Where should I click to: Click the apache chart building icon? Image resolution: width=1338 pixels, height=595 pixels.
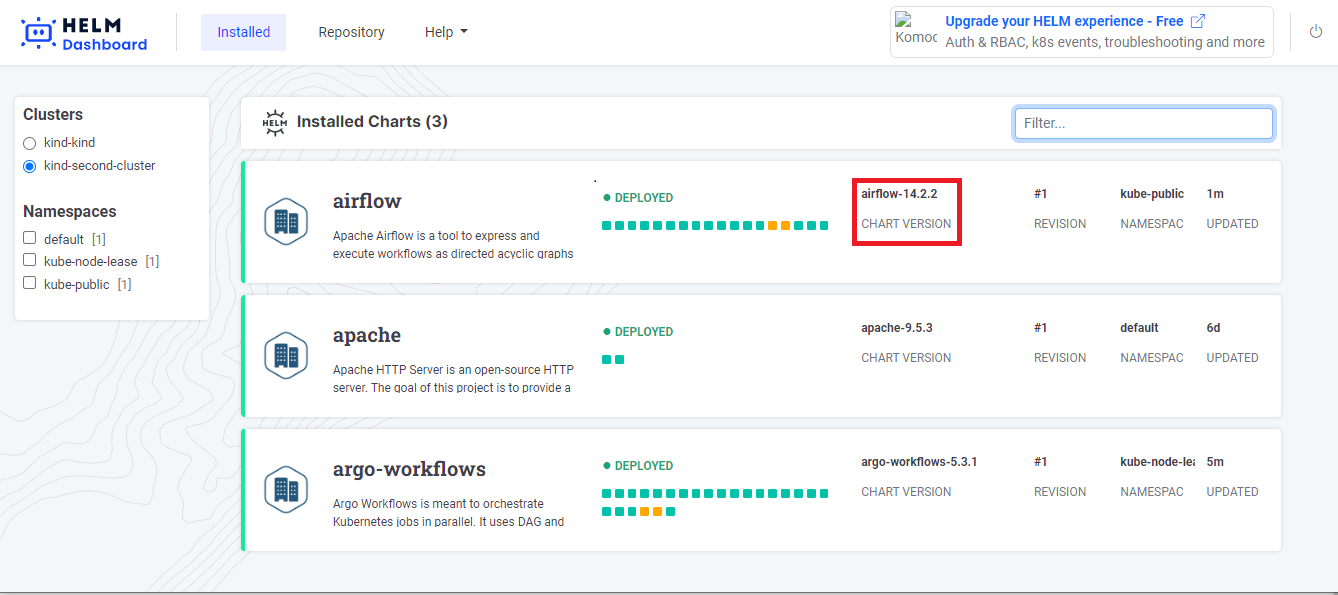click(x=286, y=356)
